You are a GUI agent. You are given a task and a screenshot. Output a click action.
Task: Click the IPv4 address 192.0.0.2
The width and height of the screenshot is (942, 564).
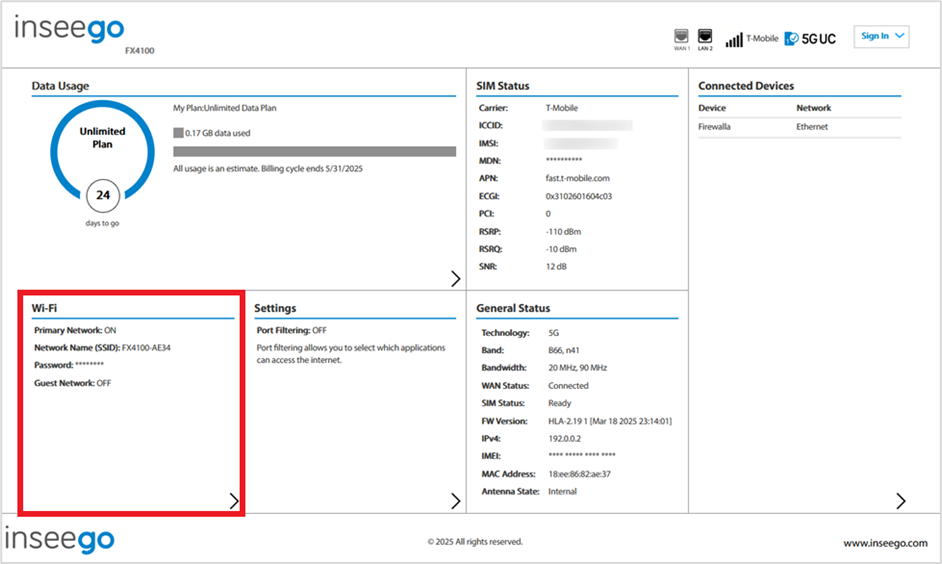pyautogui.click(x=564, y=438)
